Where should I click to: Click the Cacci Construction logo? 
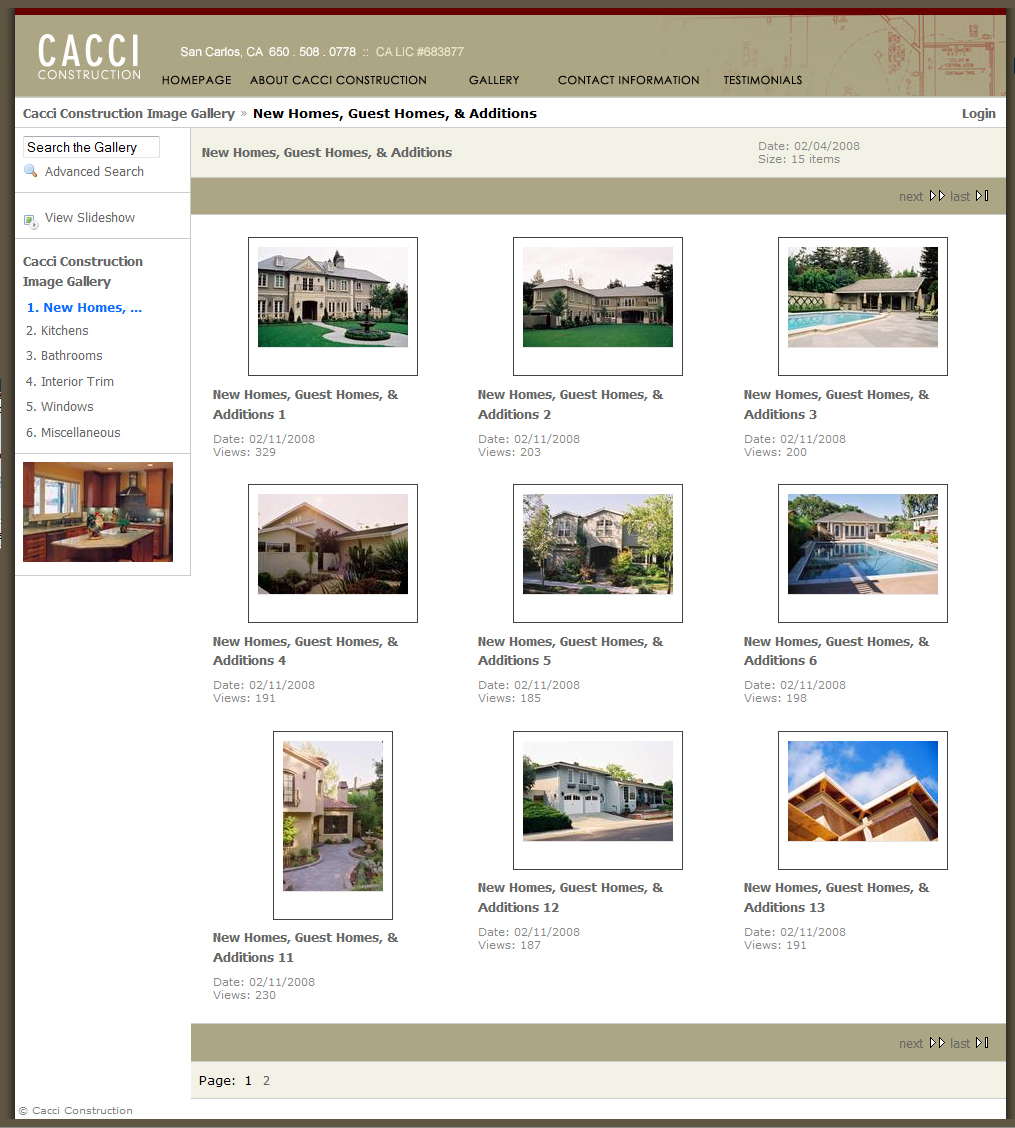point(89,57)
